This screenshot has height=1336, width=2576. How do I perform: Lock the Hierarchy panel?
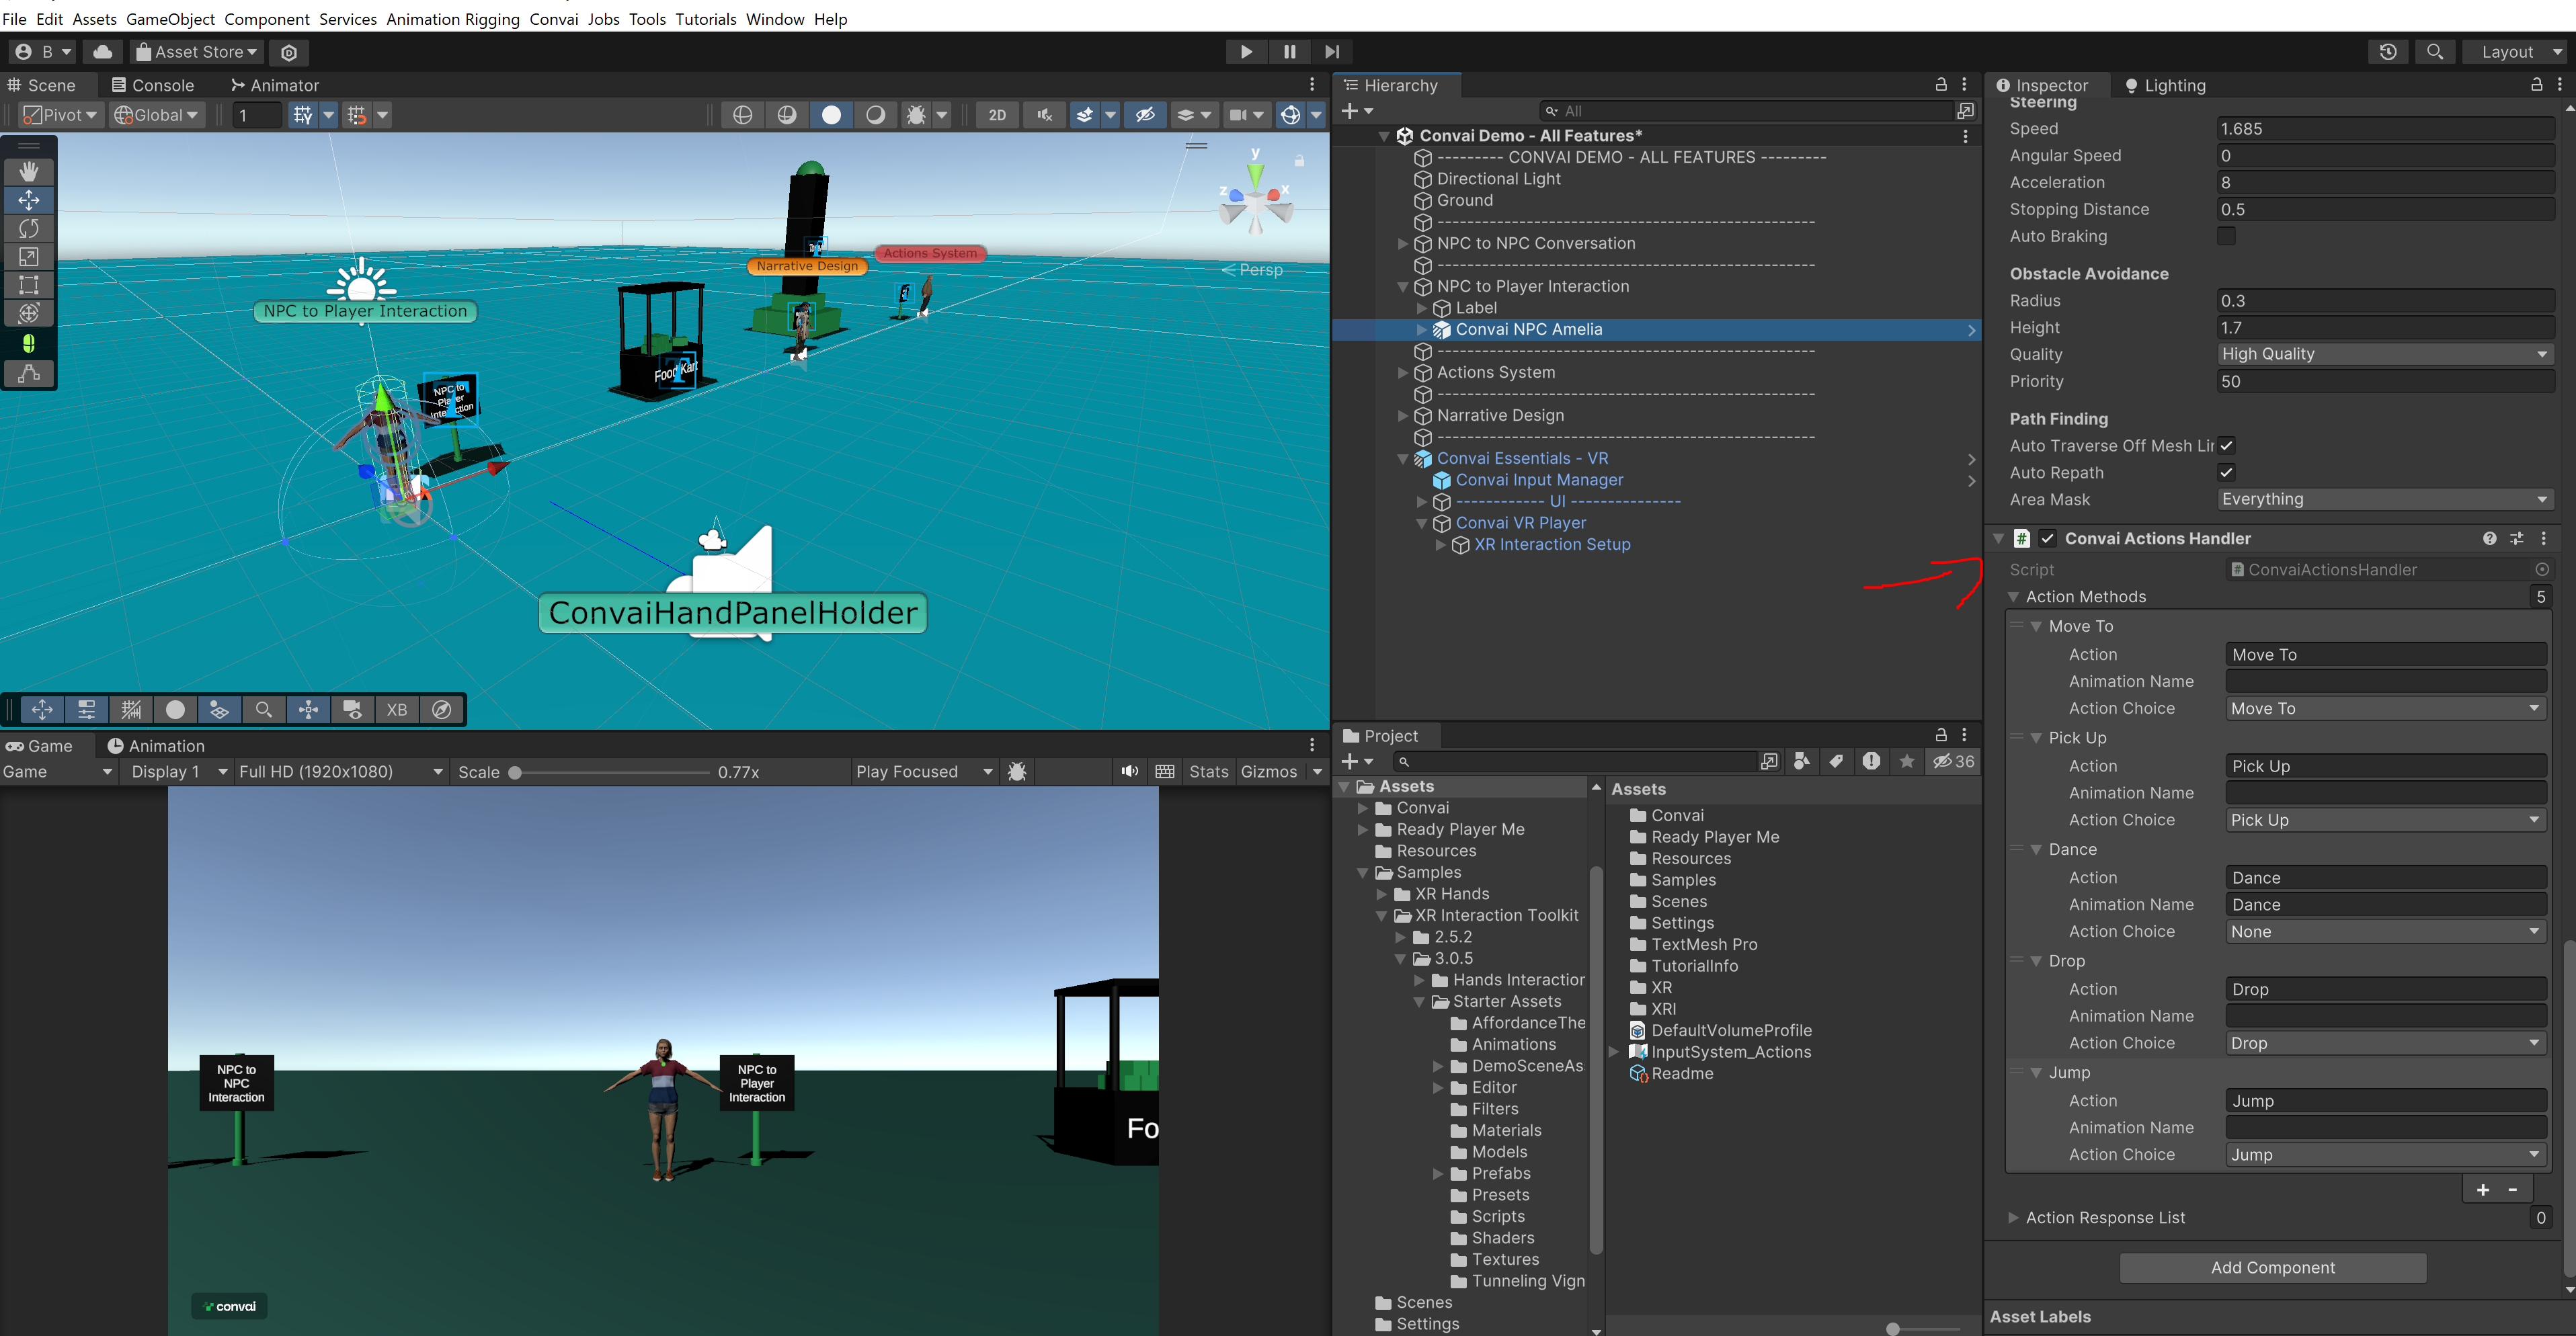tap(1941, 85)
